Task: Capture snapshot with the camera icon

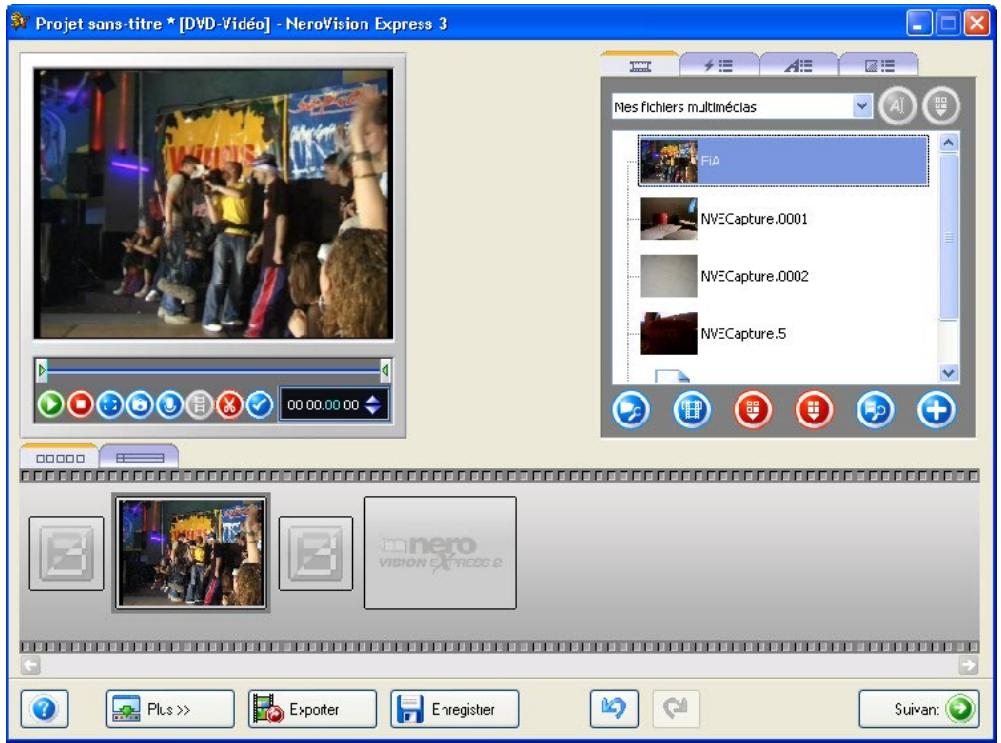Action: (x=140, y=405)
